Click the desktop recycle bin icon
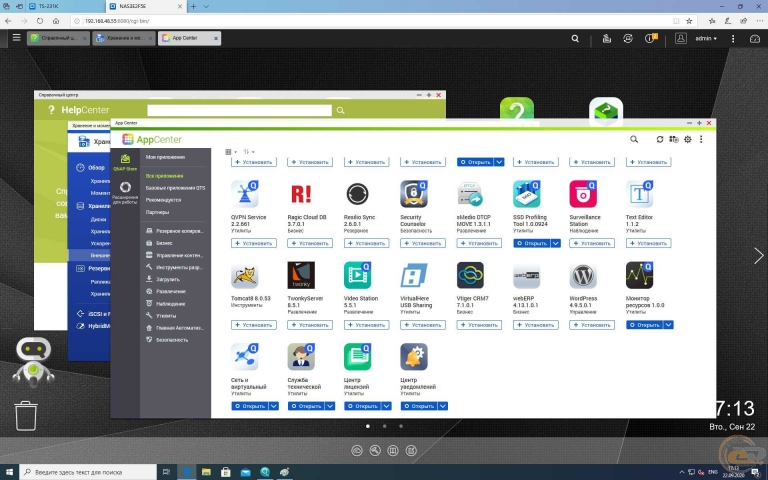Viewport: 768px width, 480px height. (25, 416)
